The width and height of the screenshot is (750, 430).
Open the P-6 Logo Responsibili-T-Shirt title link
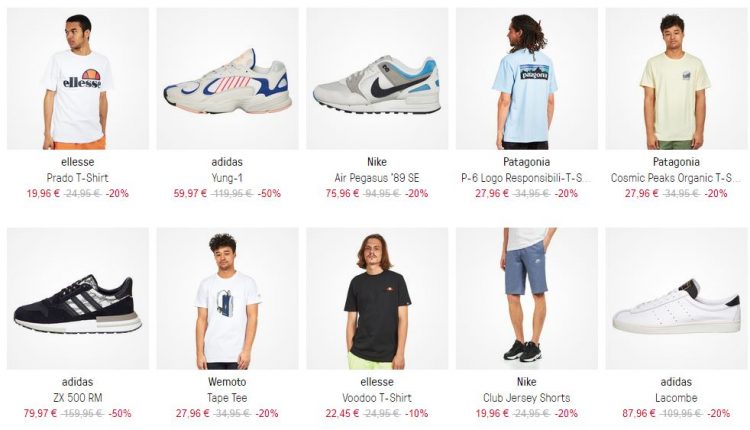click(x=527, y=178)
